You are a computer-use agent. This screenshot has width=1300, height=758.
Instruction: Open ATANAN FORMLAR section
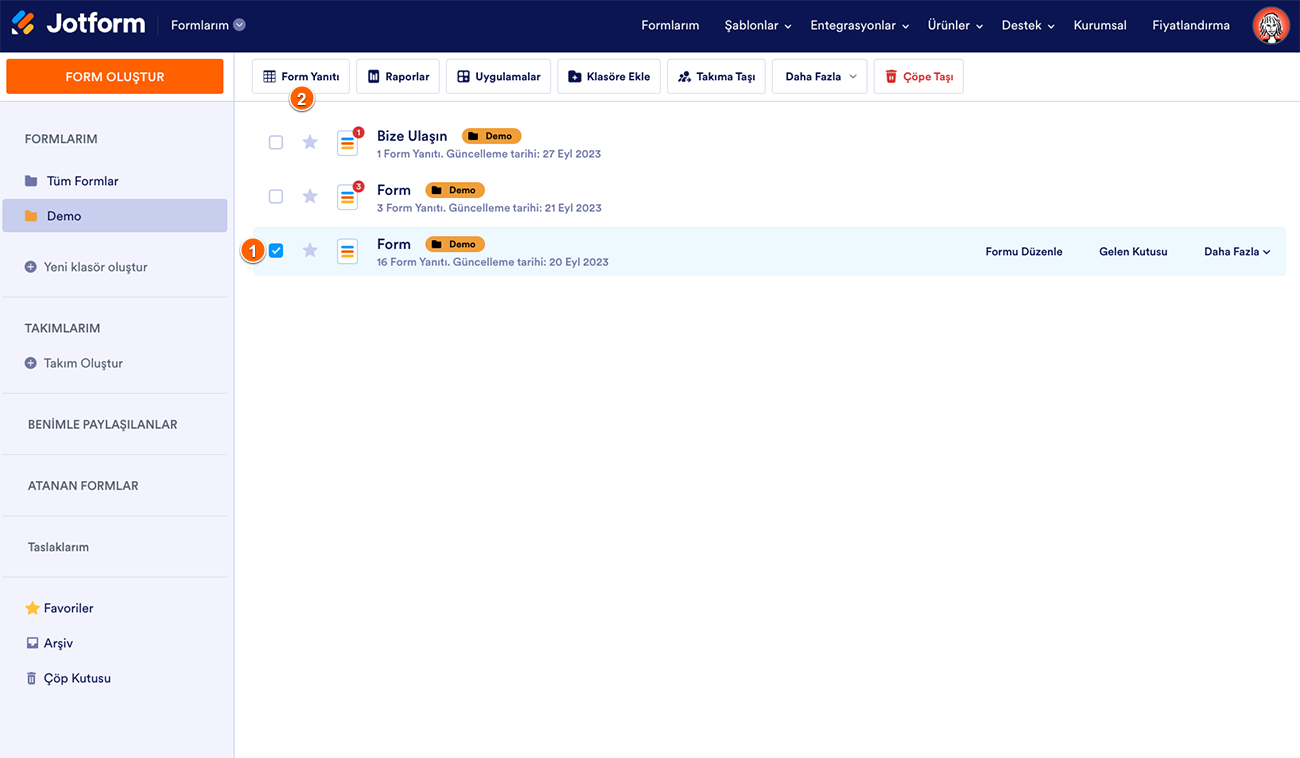(x=83, y=485)
